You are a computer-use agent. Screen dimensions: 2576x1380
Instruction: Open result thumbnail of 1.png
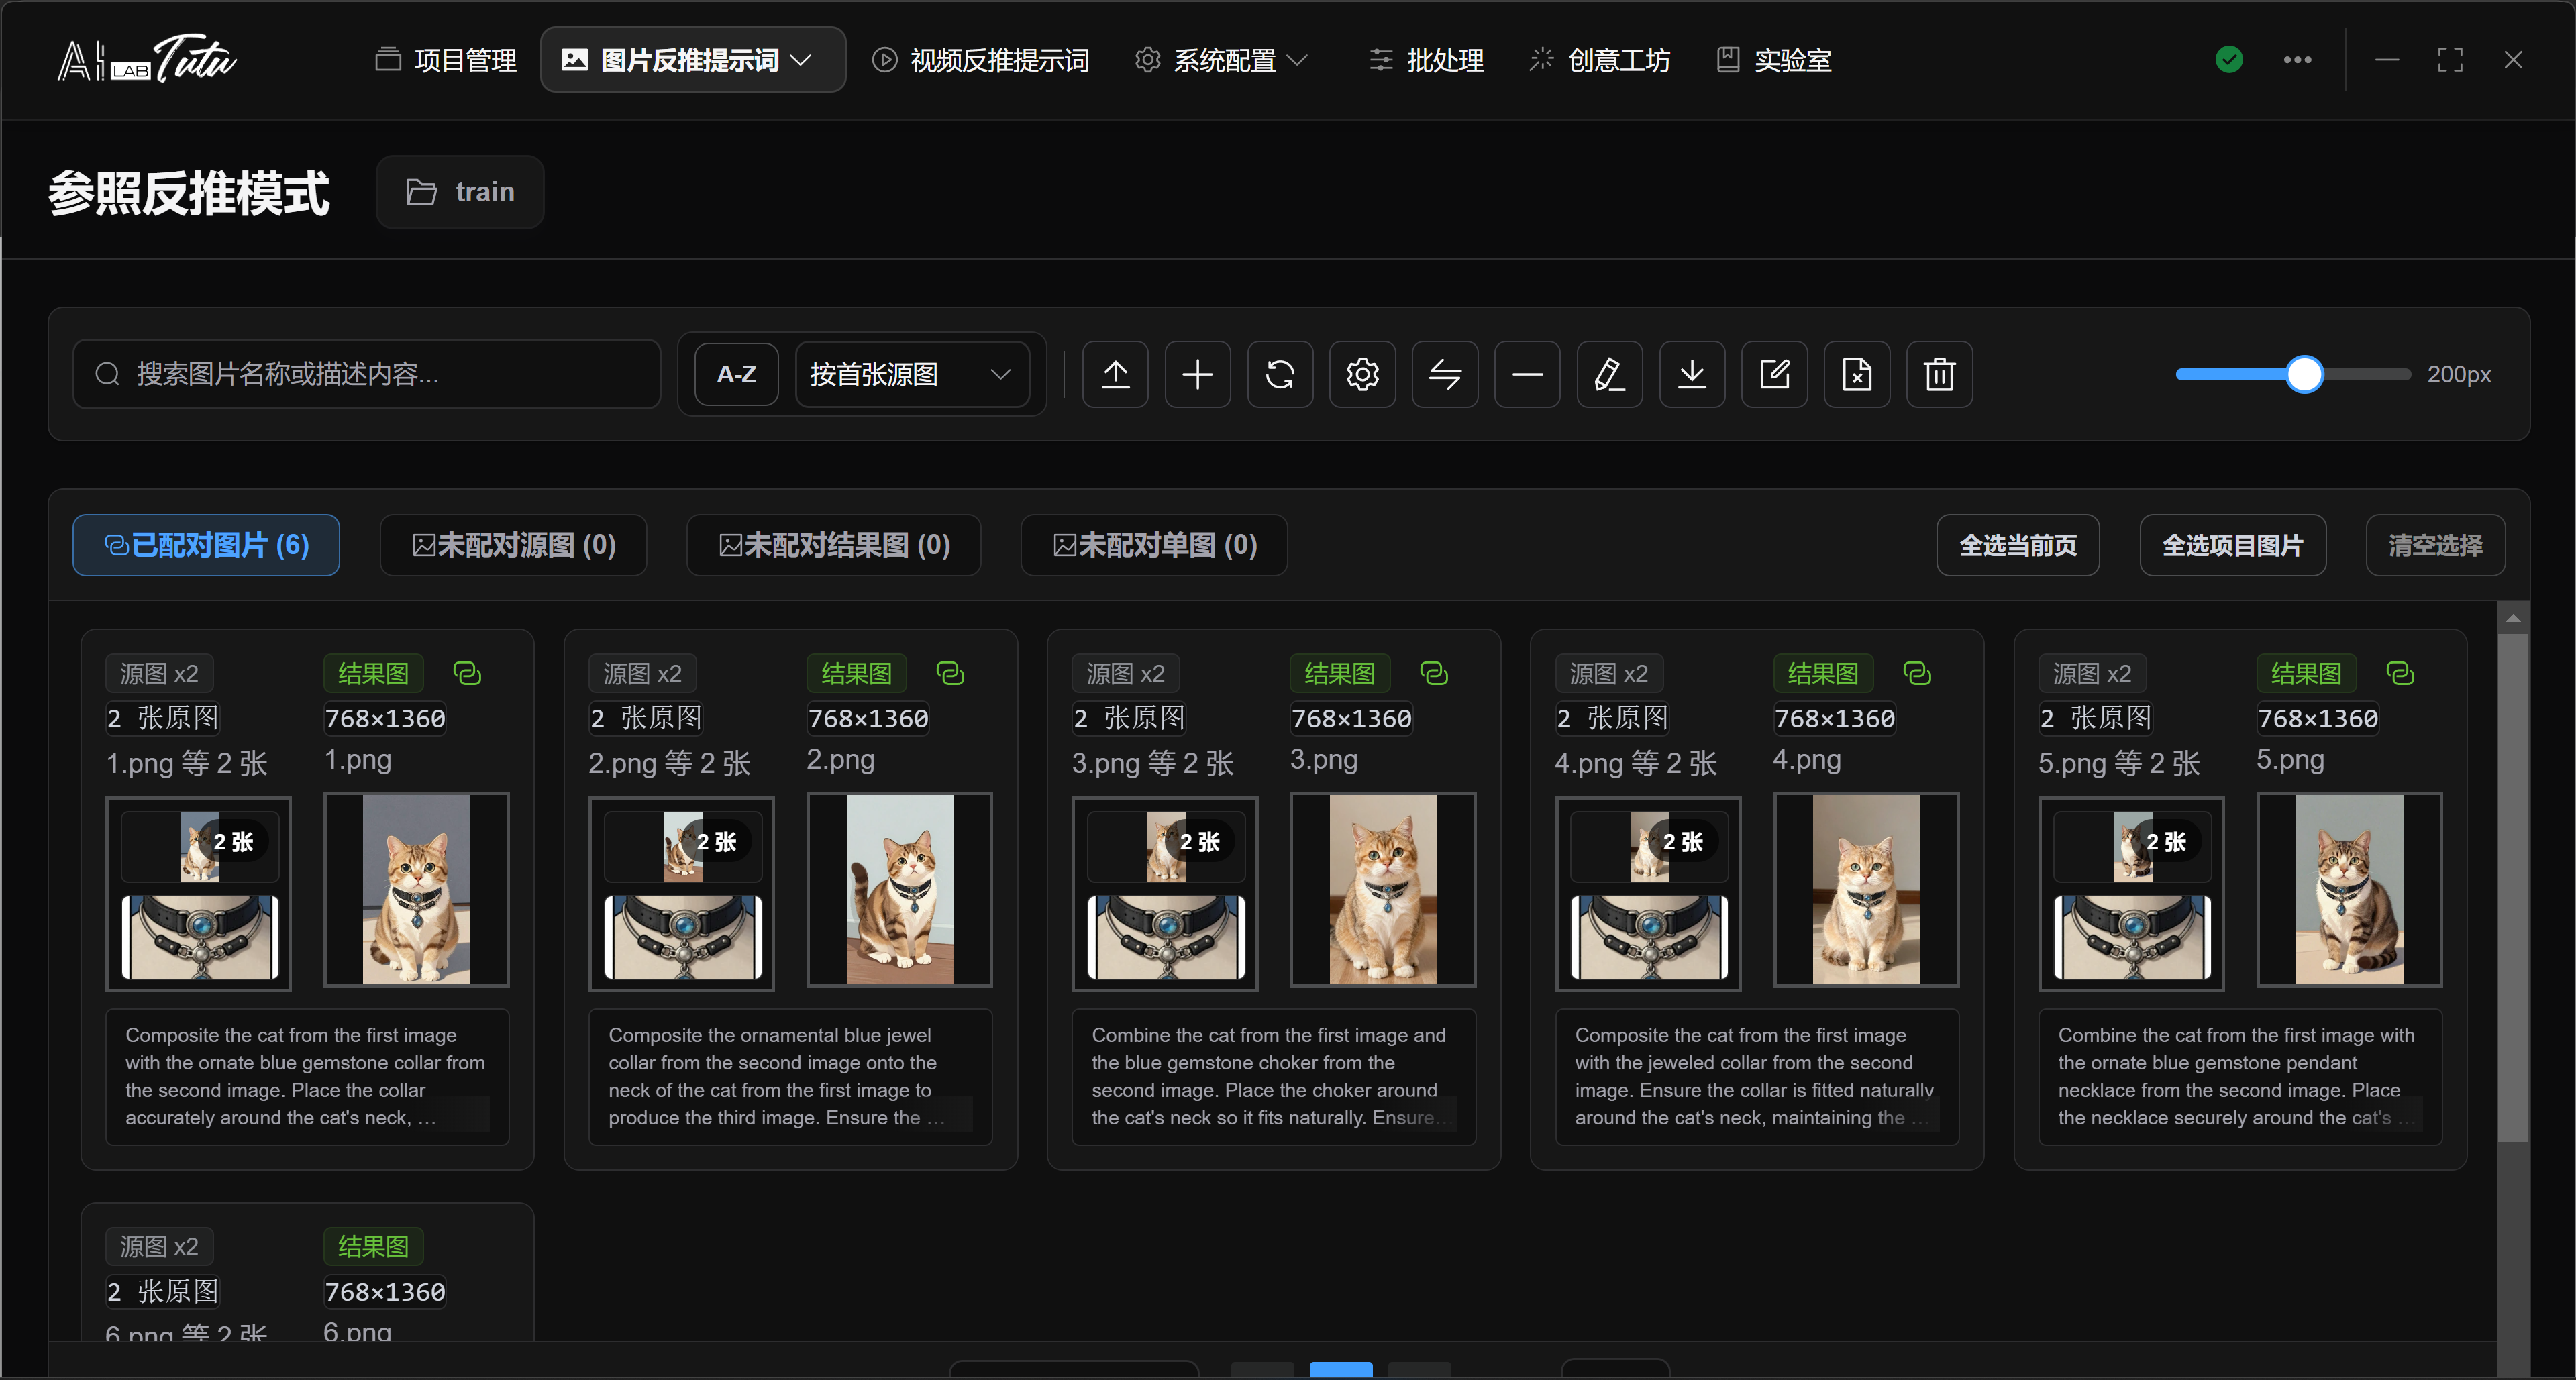pos(416,890)
